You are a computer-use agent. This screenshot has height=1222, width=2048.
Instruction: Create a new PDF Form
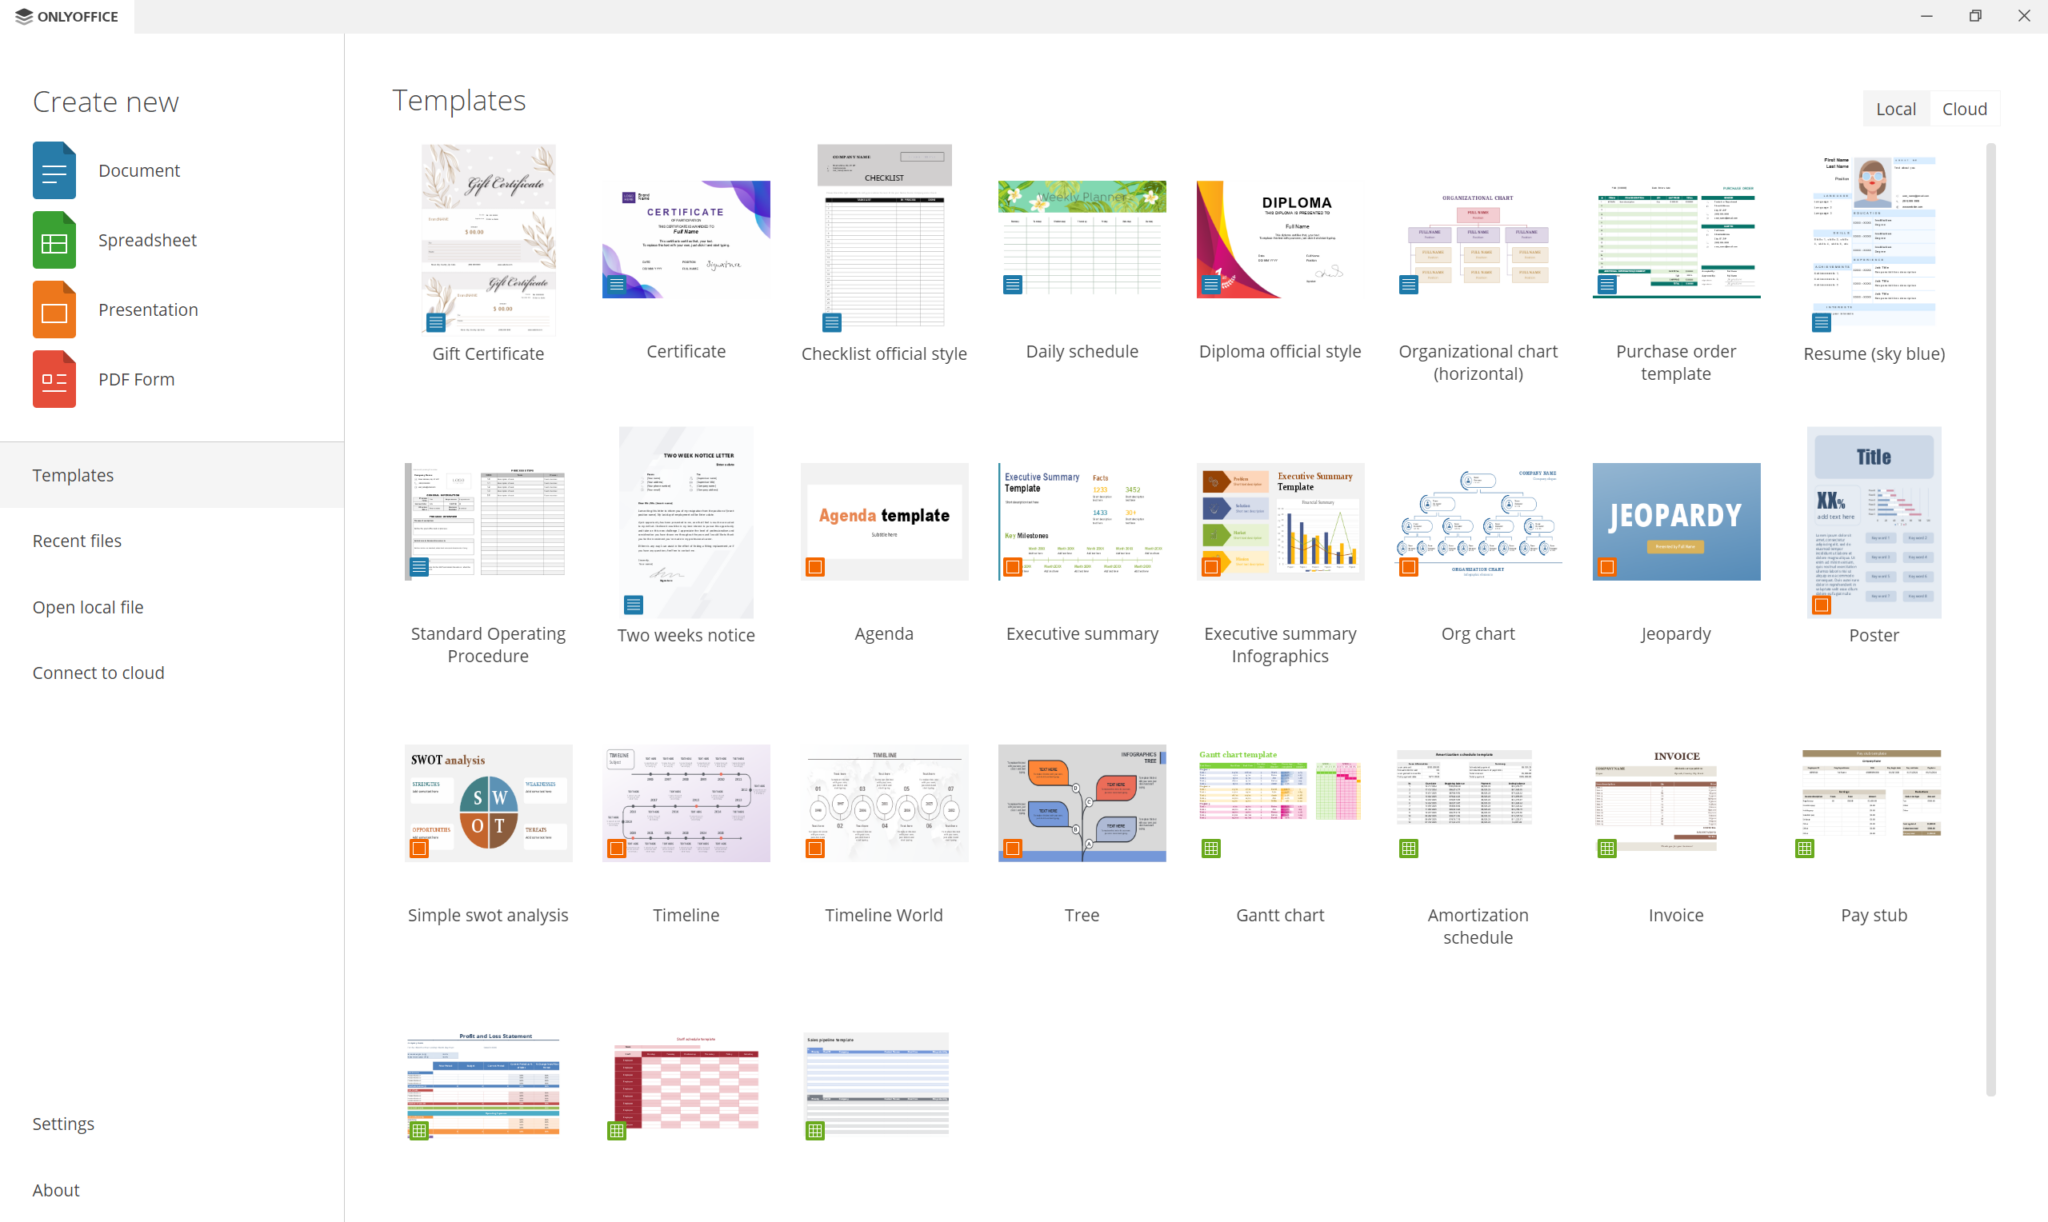click(136, 379)
